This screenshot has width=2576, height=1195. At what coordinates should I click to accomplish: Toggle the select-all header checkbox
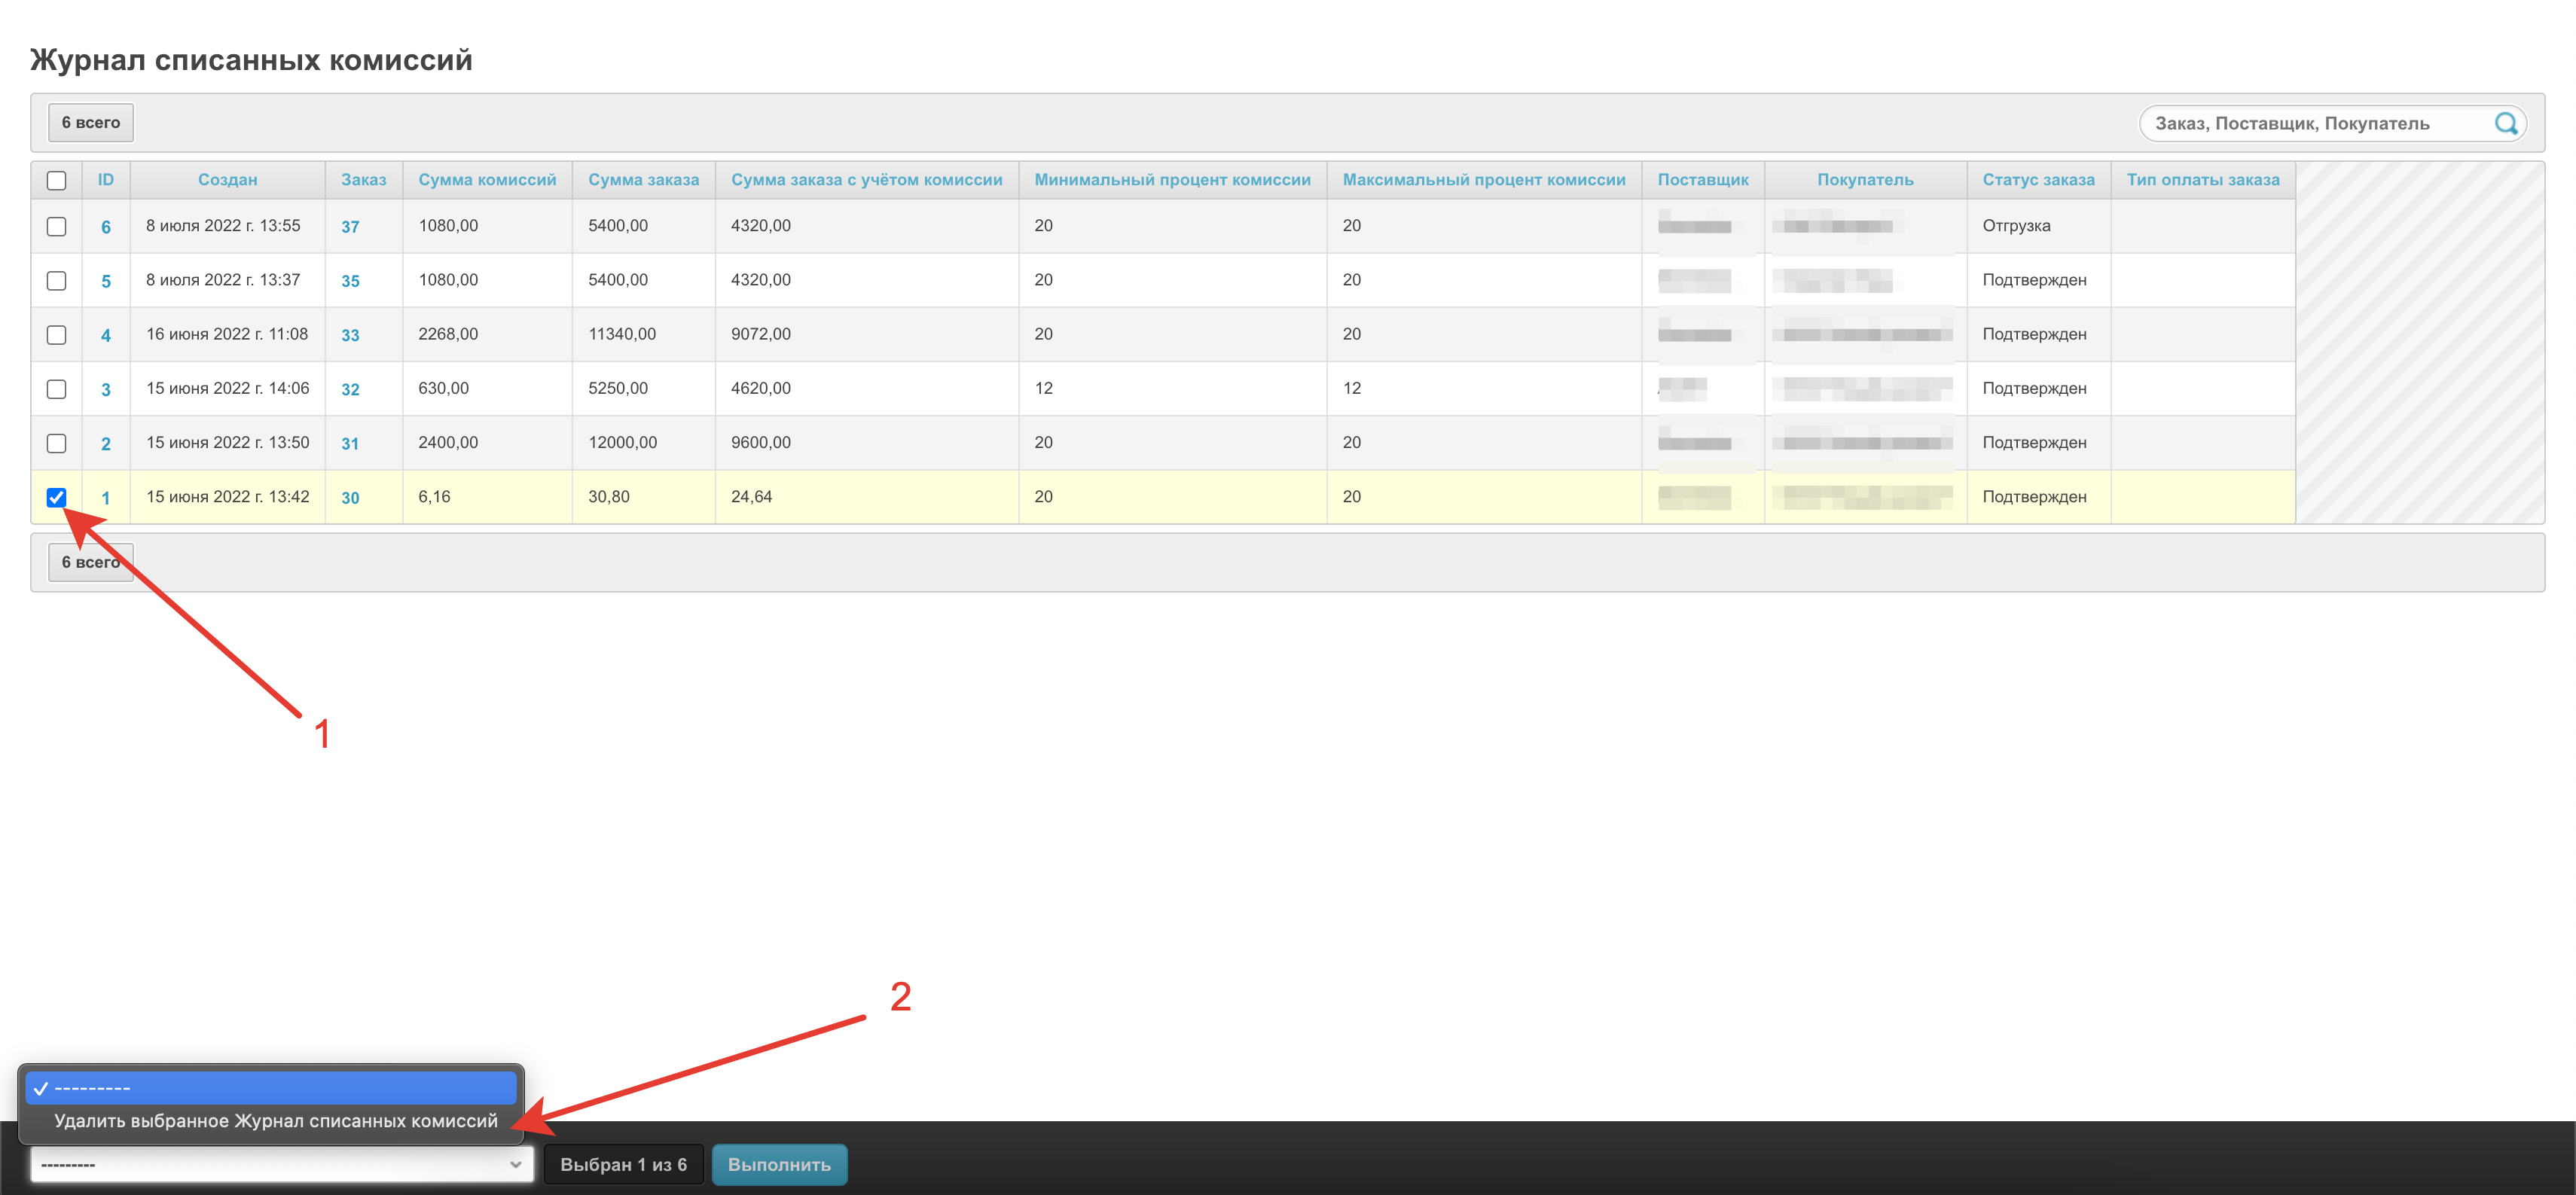point(57,180)
